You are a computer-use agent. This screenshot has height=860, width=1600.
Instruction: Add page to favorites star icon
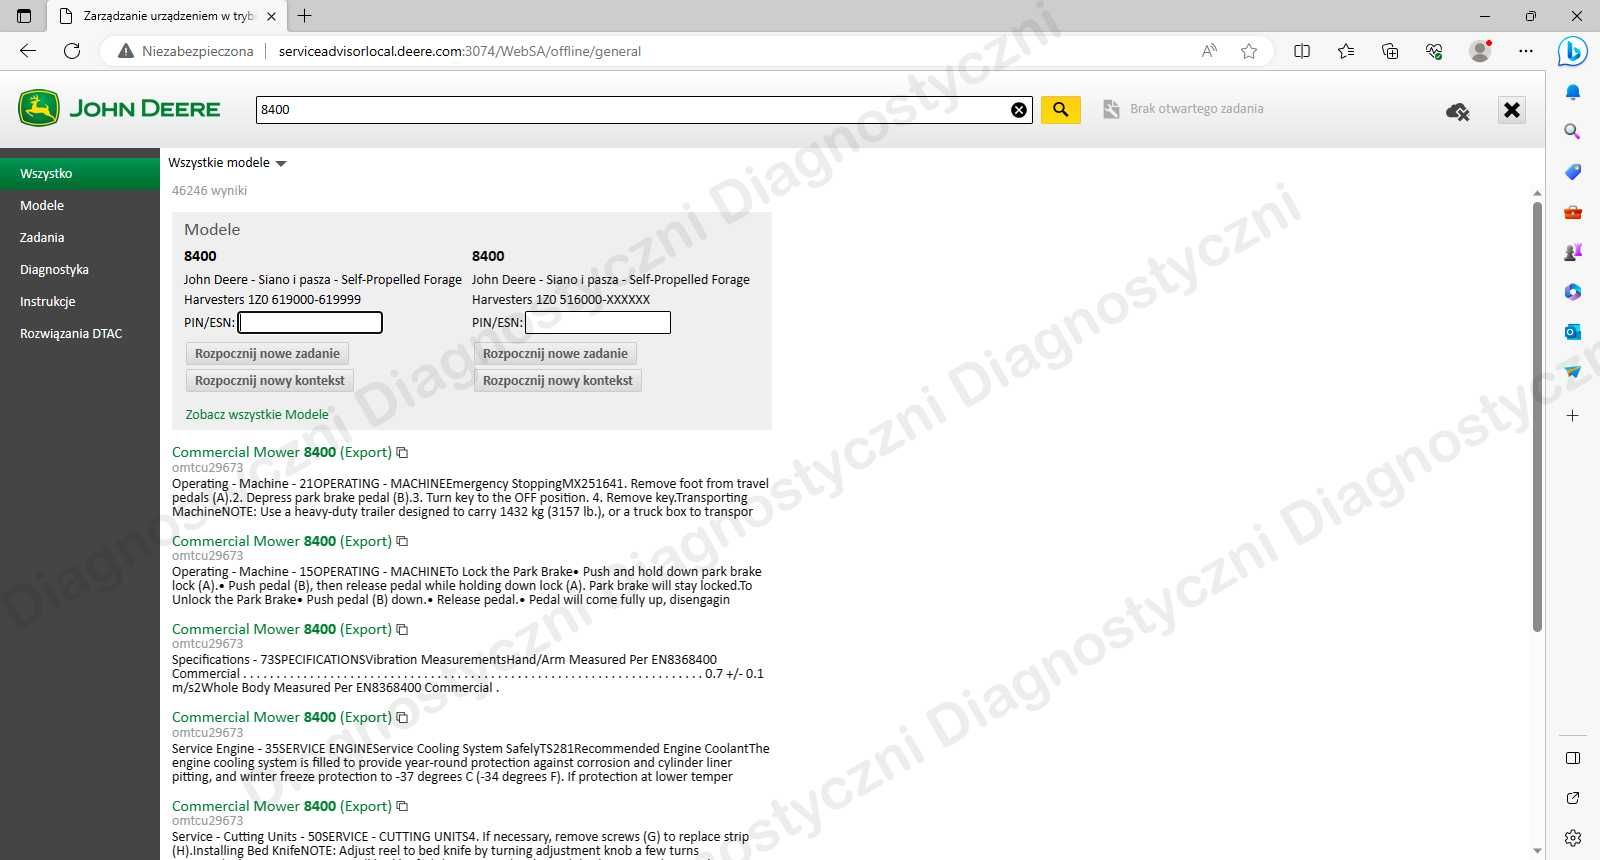(x=1249, y=51)
